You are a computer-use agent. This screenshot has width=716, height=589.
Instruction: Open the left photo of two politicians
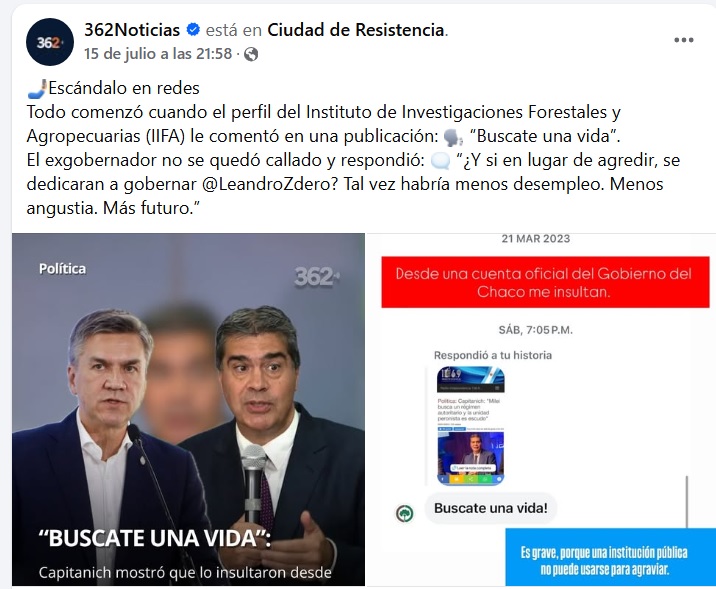click(x=188, y=410)
